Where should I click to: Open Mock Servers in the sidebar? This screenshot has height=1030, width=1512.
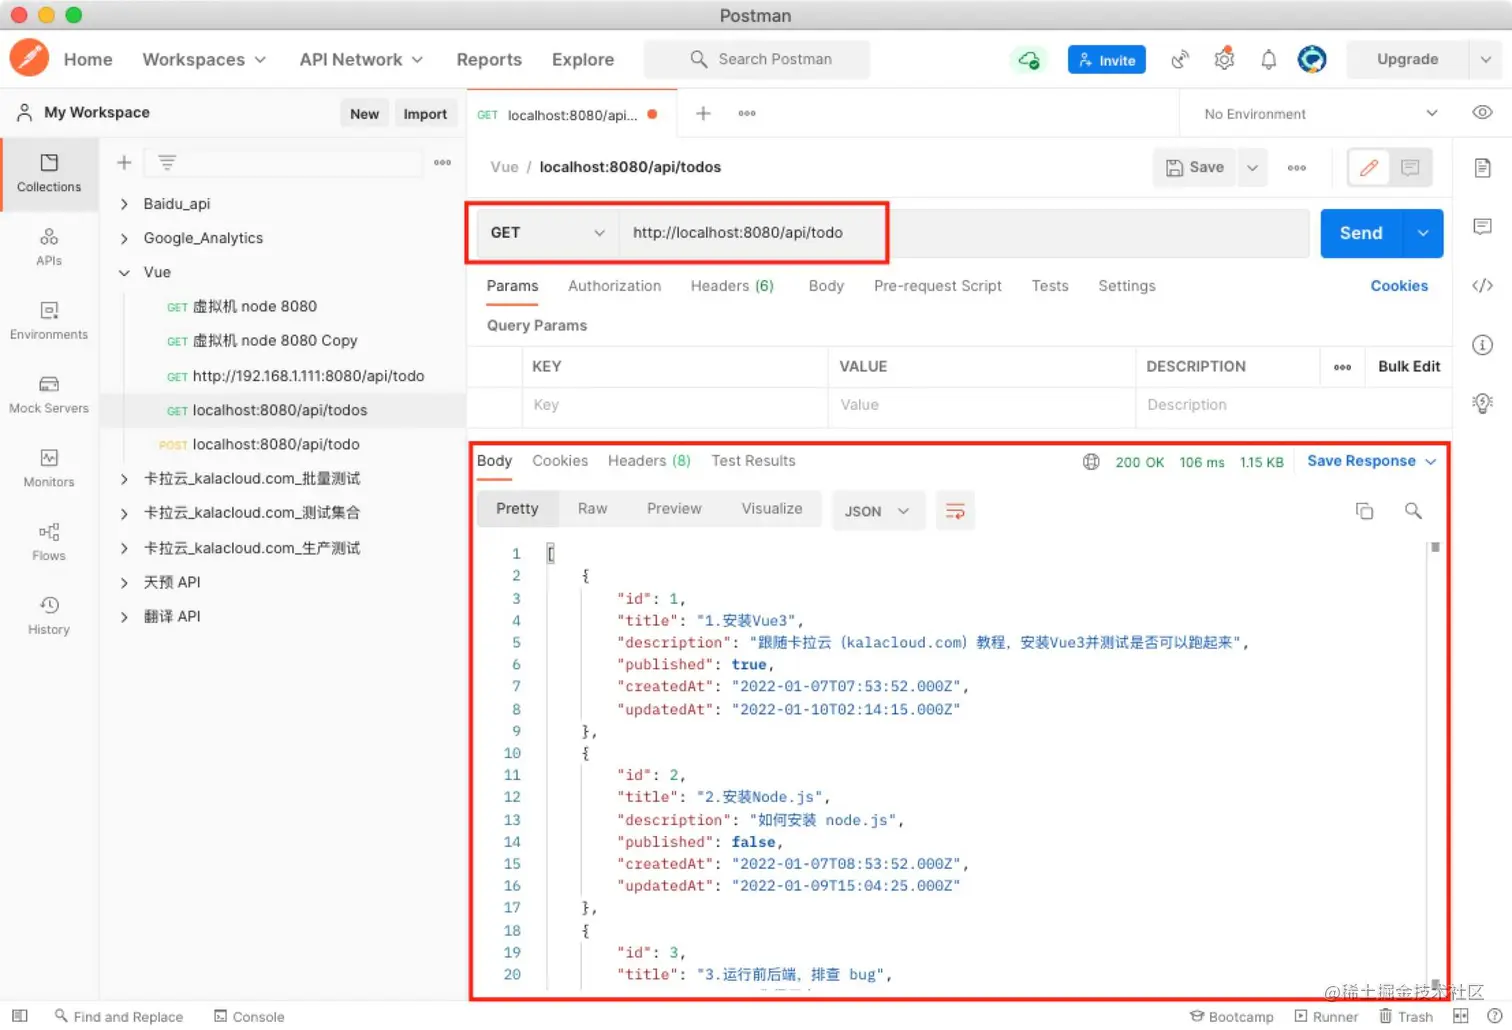[x=49, y=395]
